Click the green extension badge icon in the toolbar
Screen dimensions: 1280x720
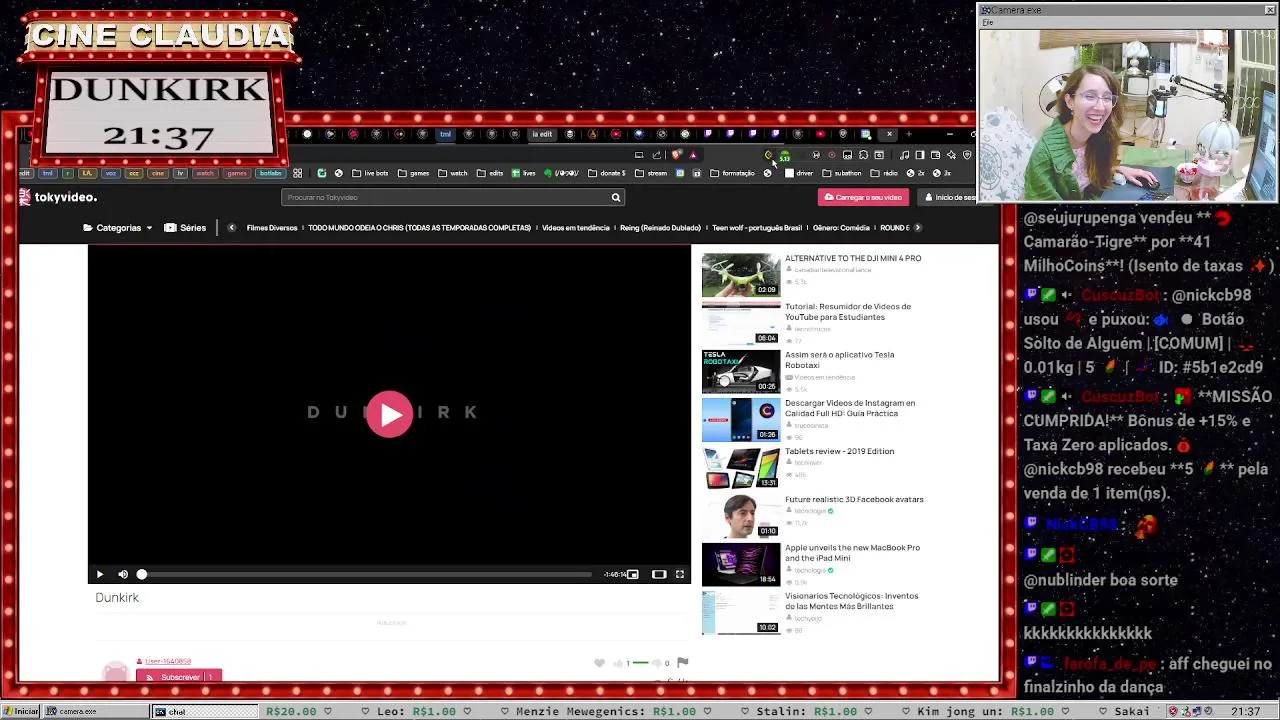785,156
